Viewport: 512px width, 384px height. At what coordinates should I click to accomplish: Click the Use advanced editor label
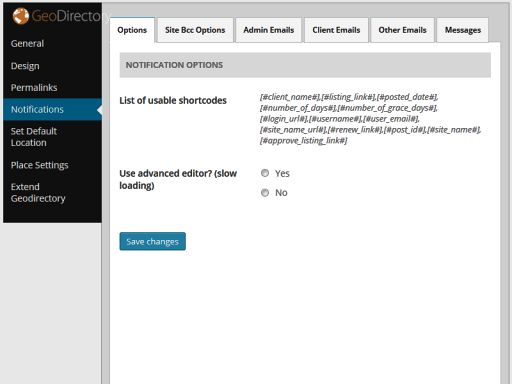[x=178, y=179]
